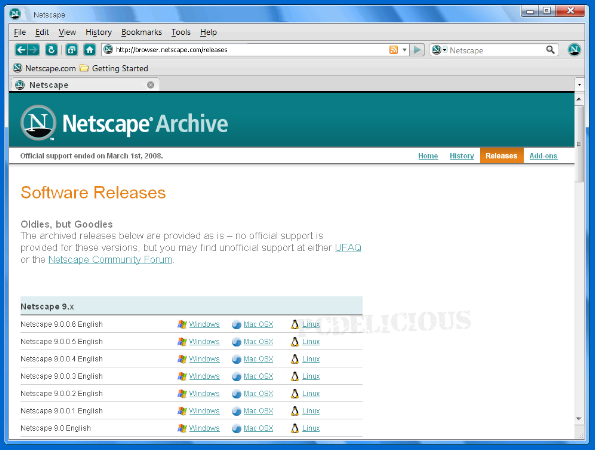Go to the Home page link
This screenshot has height=450, width=595.
coord(428,156)
